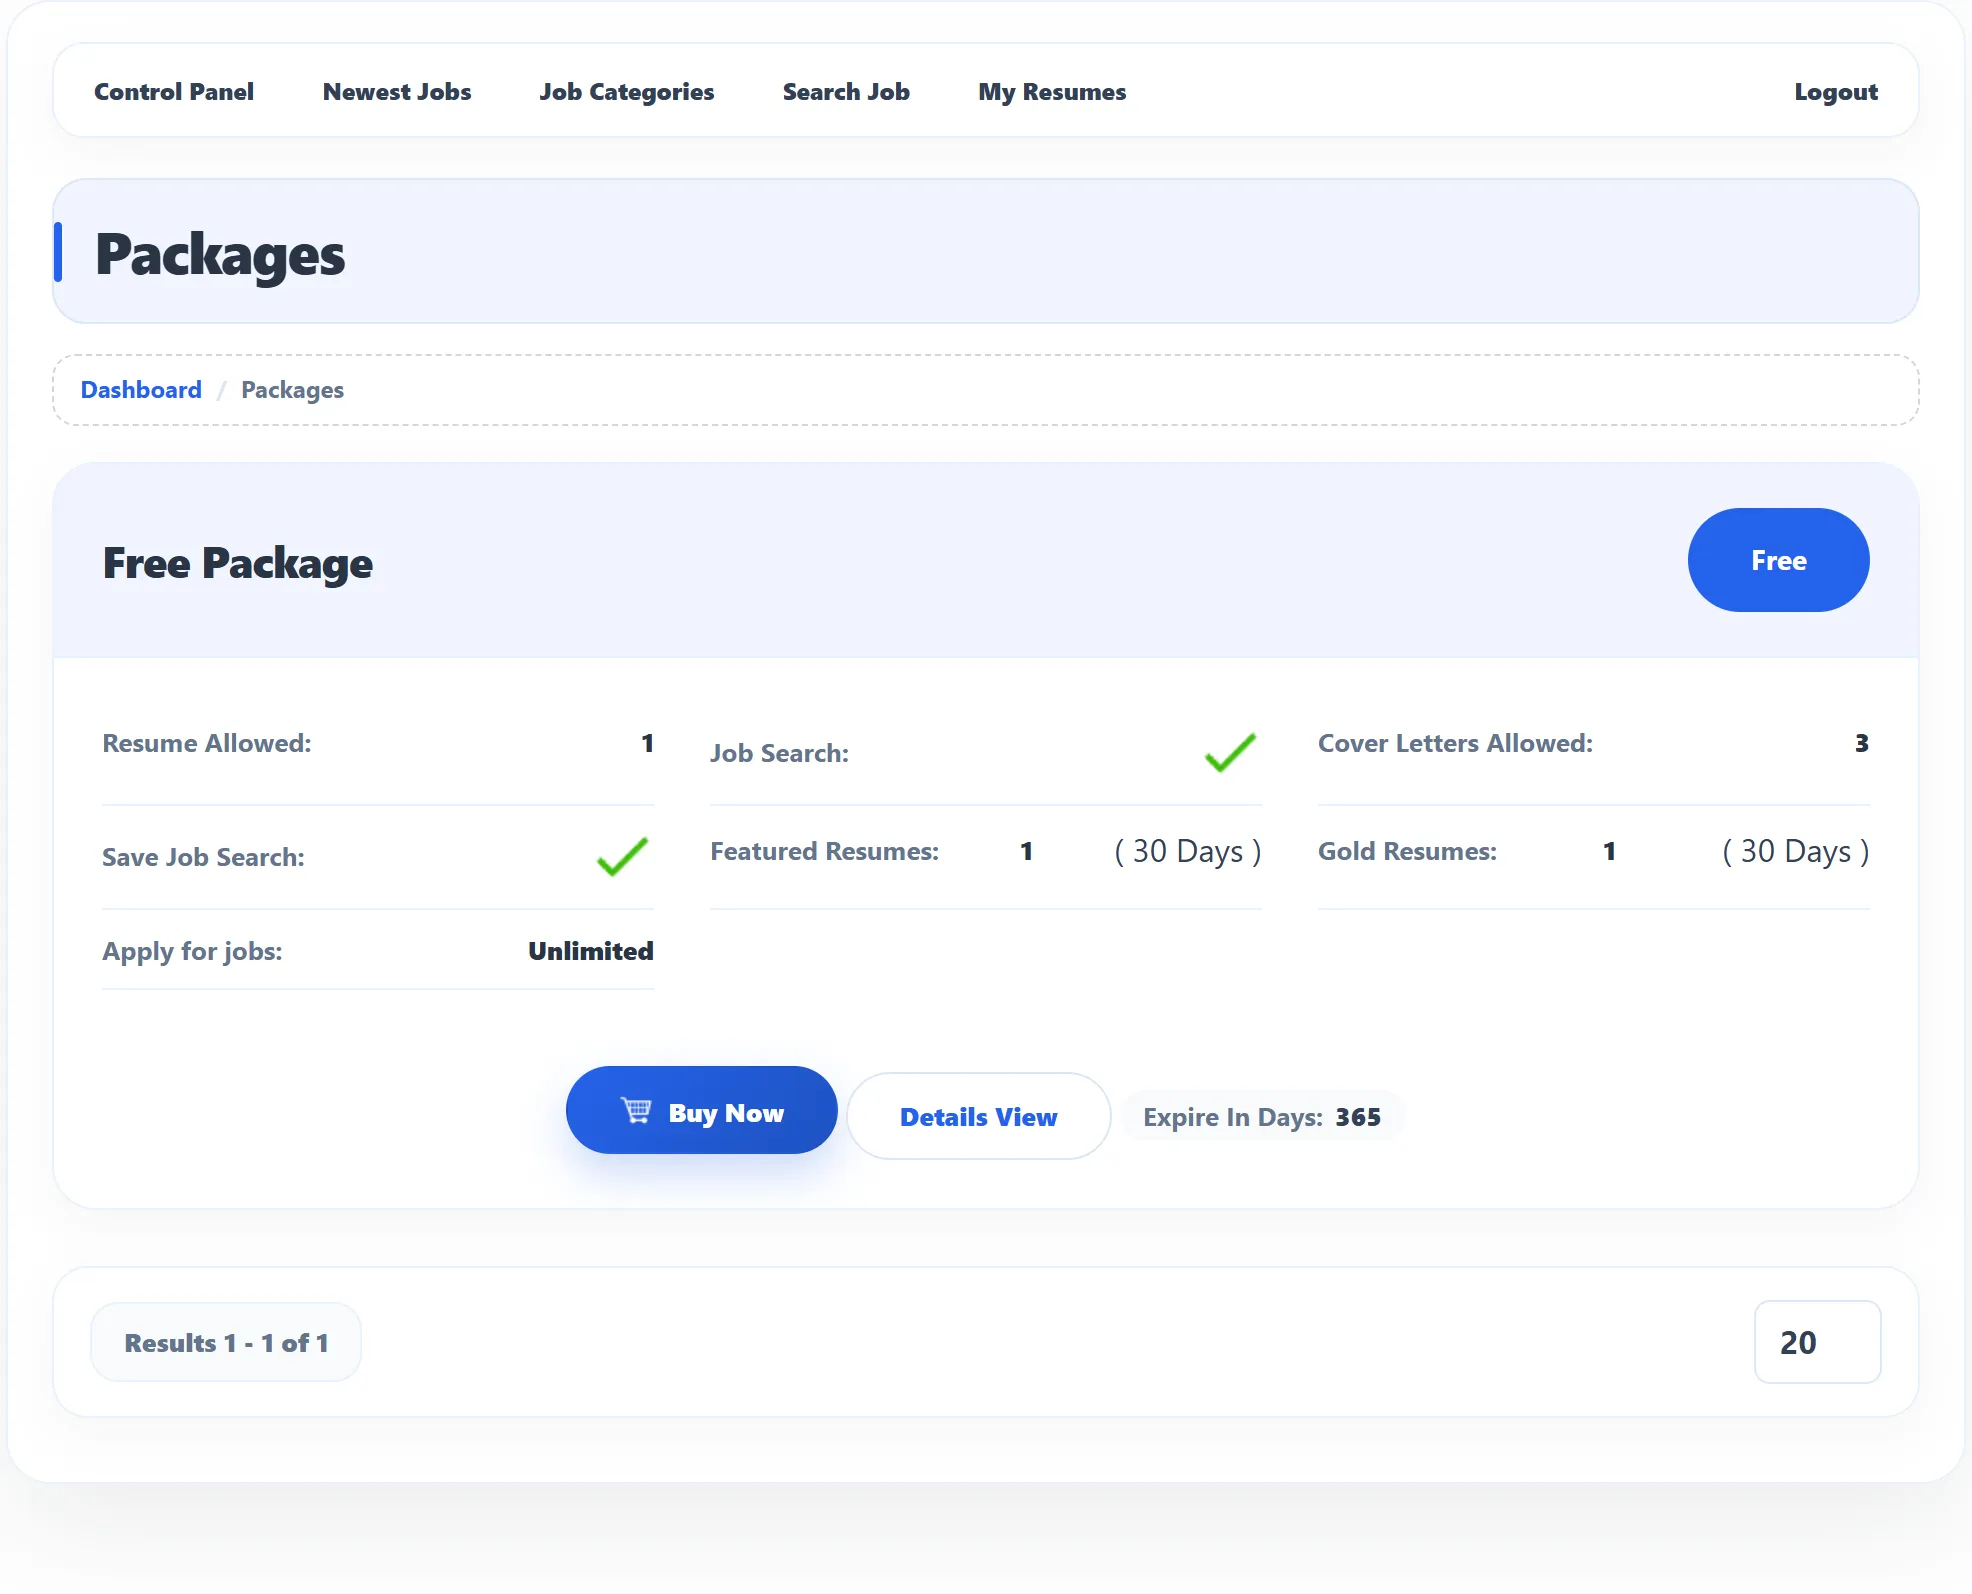Open the results-per-page box showing 20
1972x1594 pixels.
(x=1817, y=1342)
